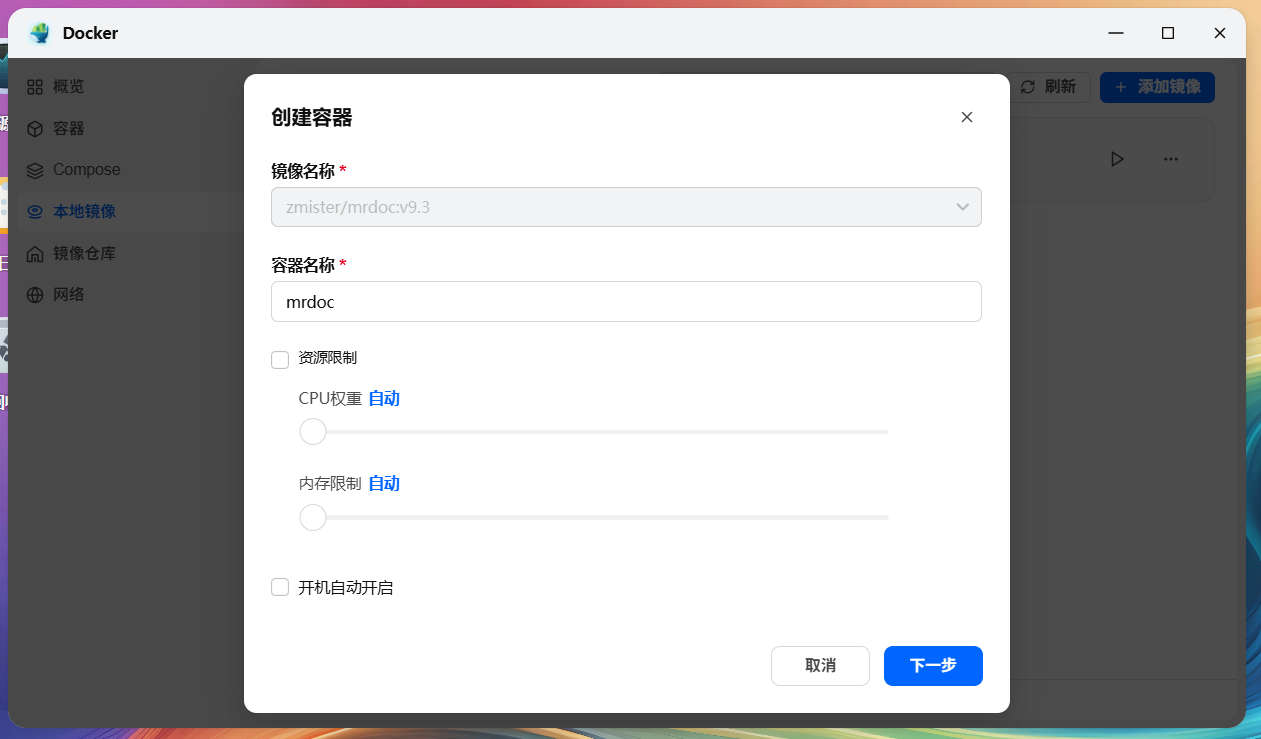Screen dimensions: 1261x739
Task: Click the Network (网络) globe icon
Action: [35, 295]
